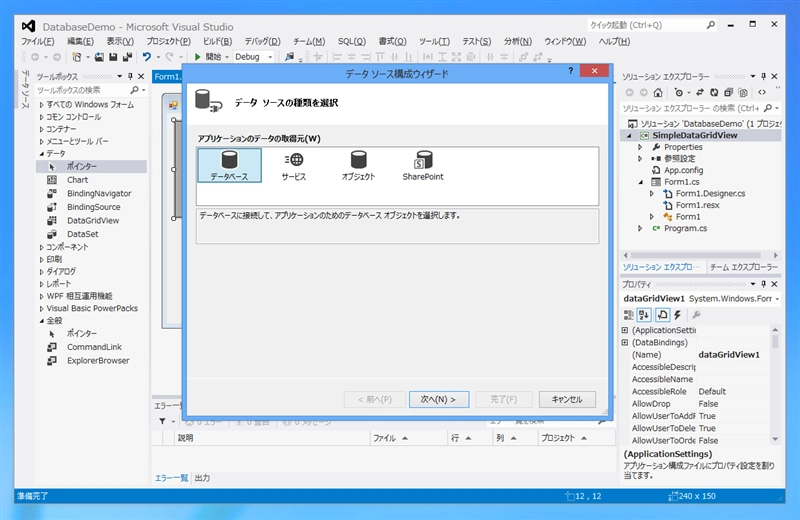Click the Alphabetical sort icon in Properties
This screenshot has width=800, height=520.
644,315
